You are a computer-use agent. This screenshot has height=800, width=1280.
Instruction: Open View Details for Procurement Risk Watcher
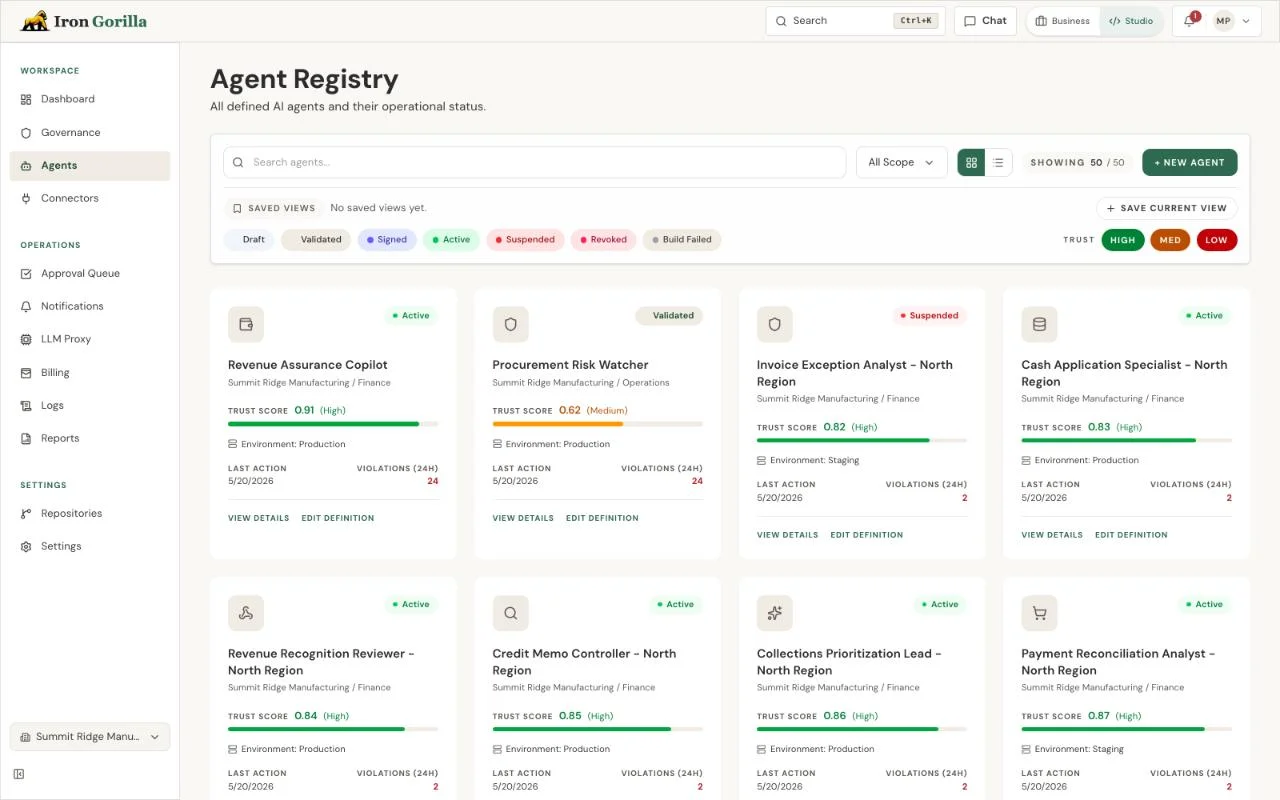pos(523,518)
